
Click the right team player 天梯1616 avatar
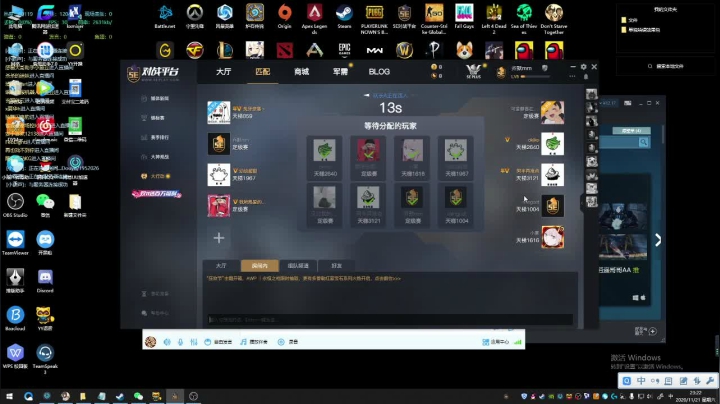(x=552, y=237)
